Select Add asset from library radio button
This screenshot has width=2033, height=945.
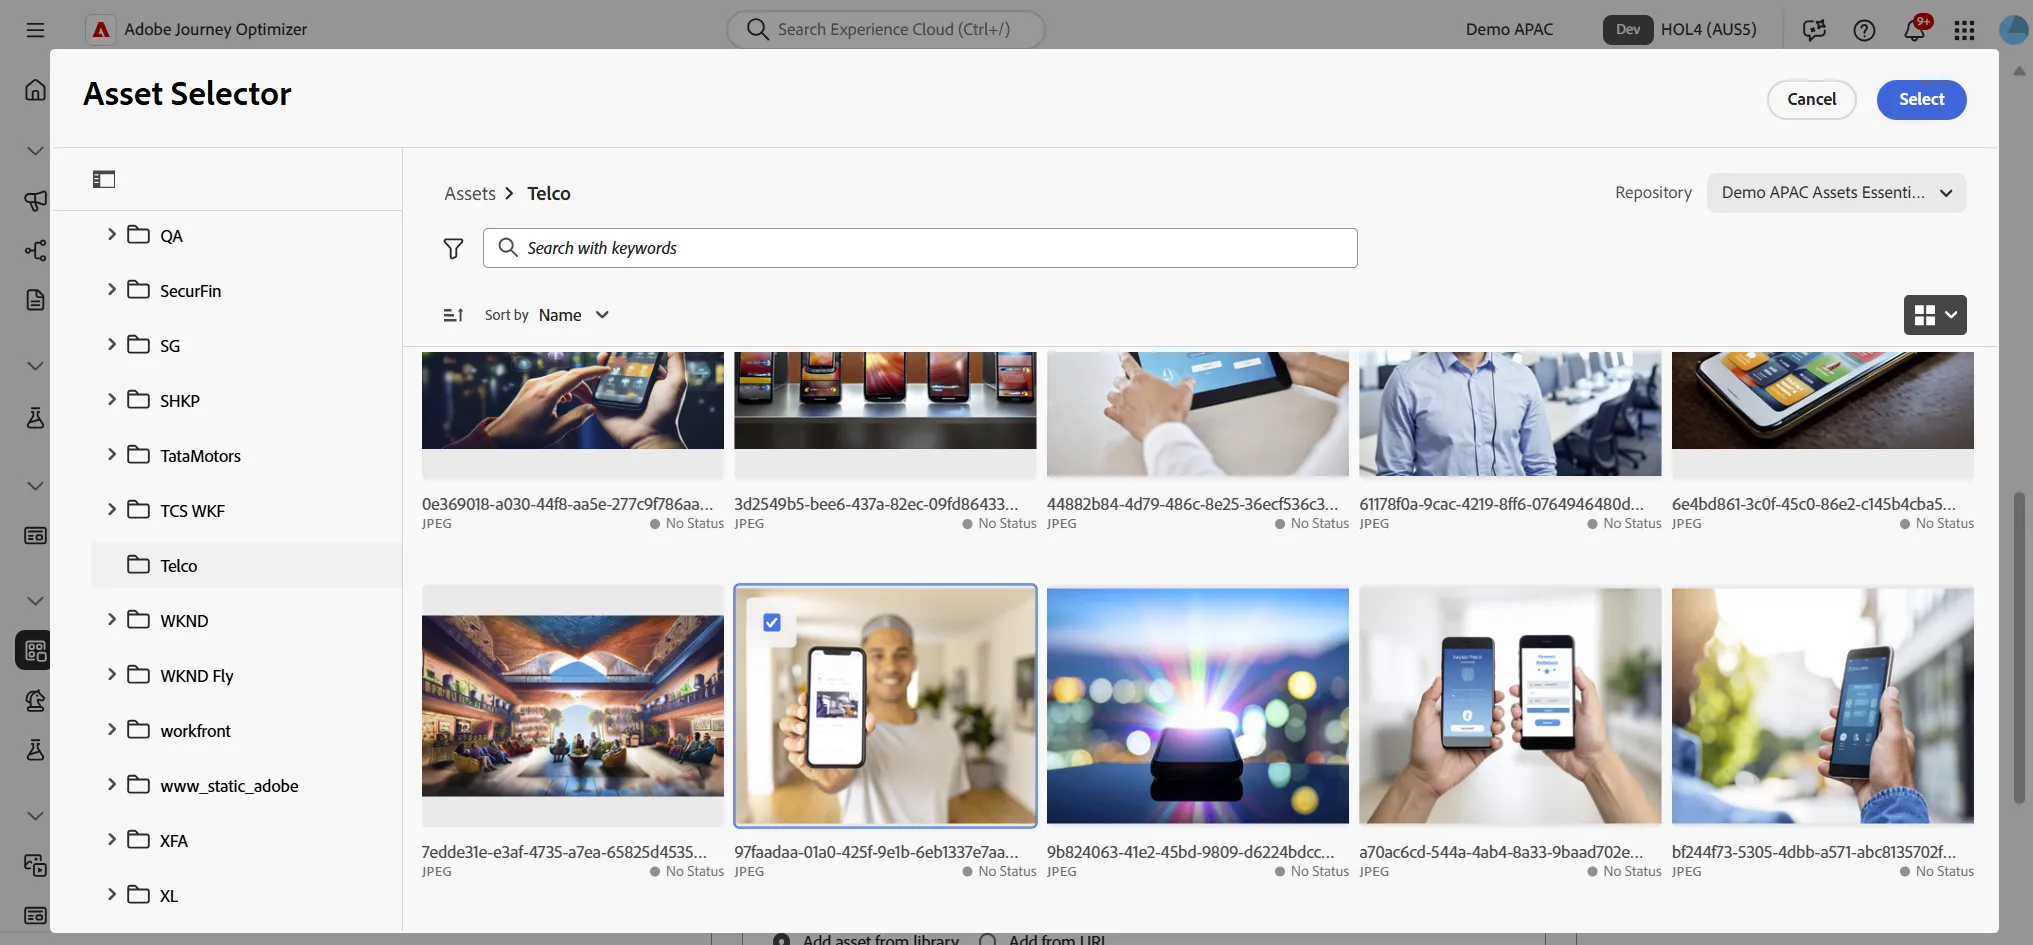[x=782, y=940]
